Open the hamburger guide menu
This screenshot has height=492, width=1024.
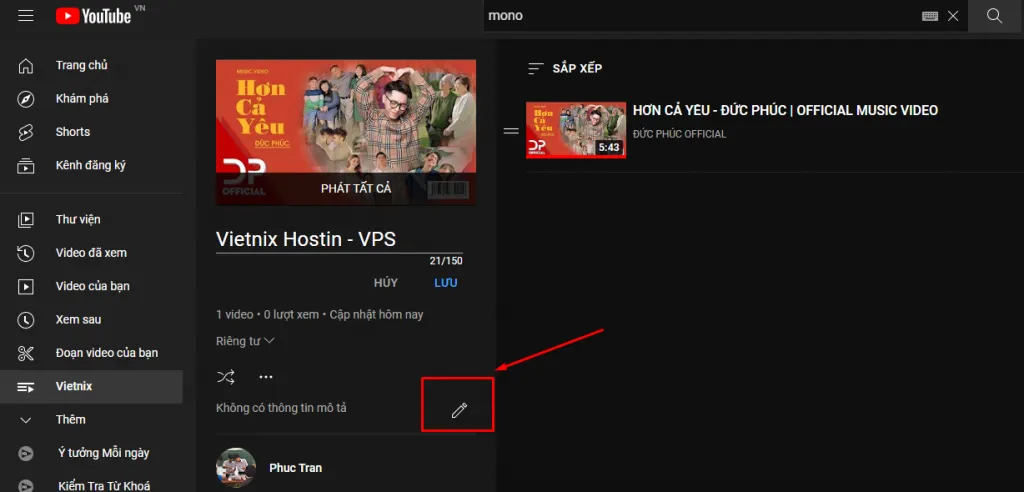(x=25, y=16)
